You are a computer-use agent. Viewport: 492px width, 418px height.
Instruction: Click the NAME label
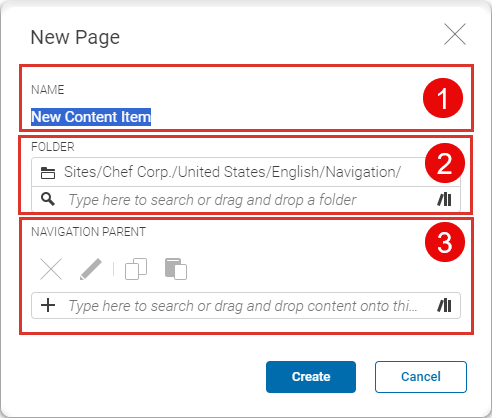click(x=47, y=90)
